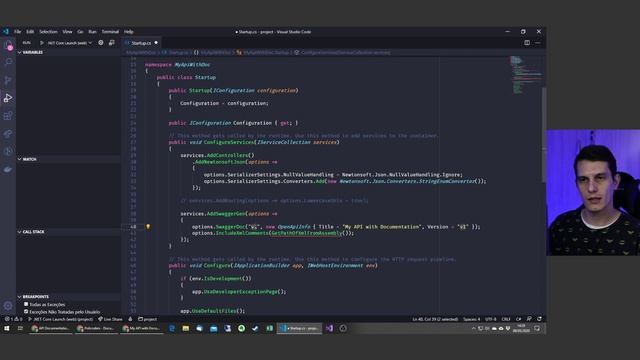Click the .NET Core Launch (web) status bar item

click(x=60, y=319)
